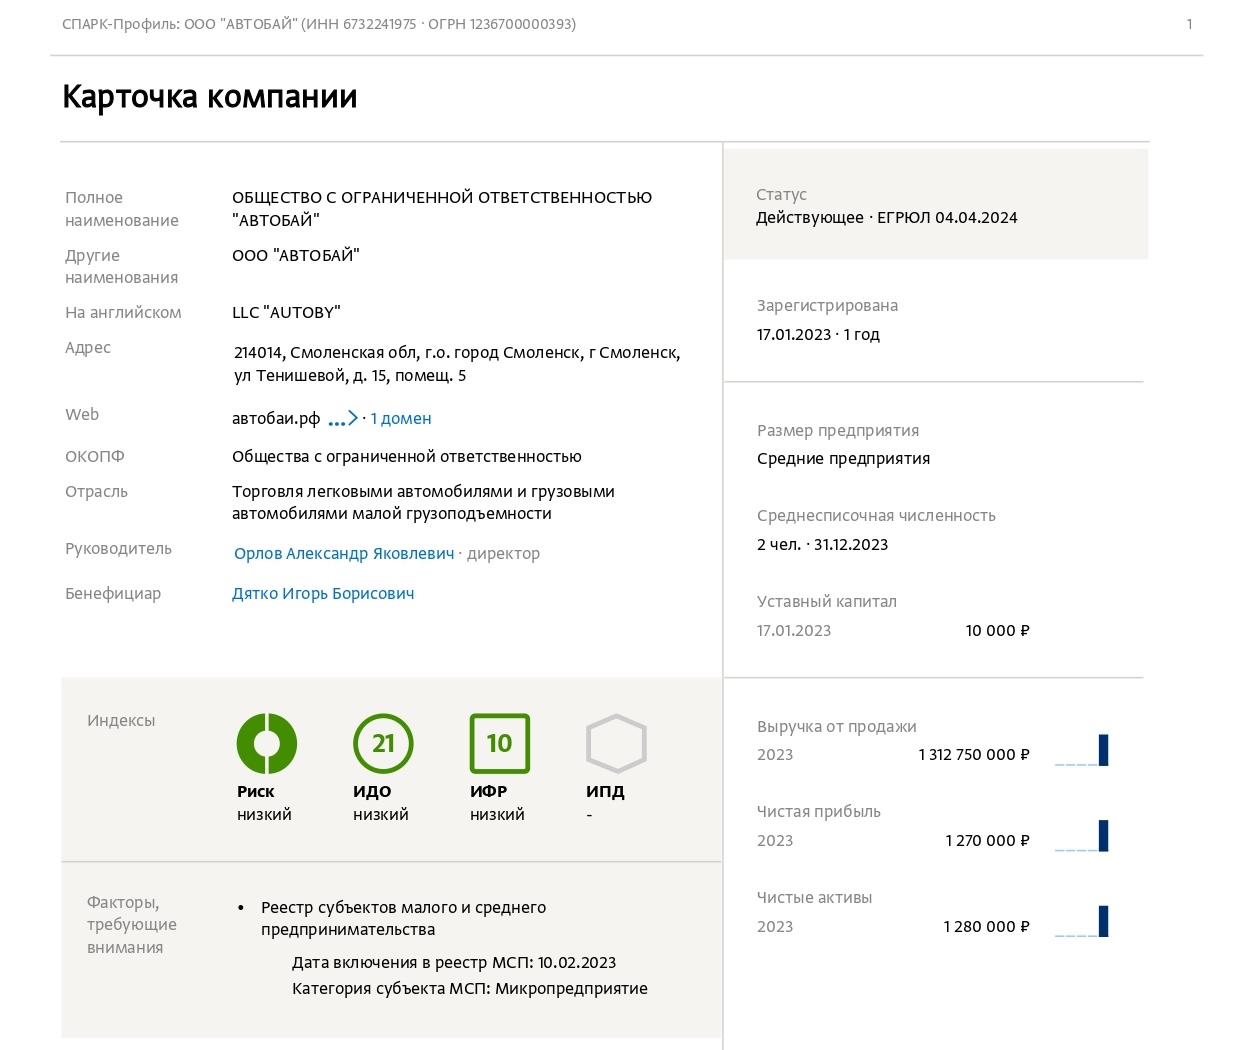Click the Чистые активы bar chart
The width and height of the screenshot is (1240, 1050).
(x=1080, y=921)
